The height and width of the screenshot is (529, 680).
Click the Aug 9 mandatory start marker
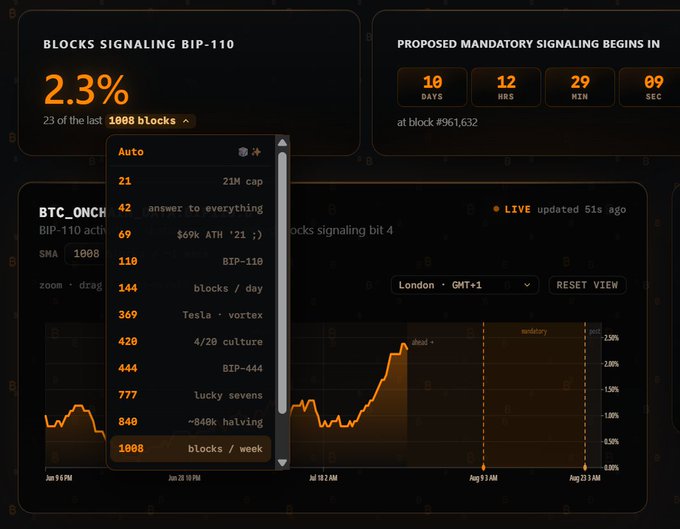[484, 467]
